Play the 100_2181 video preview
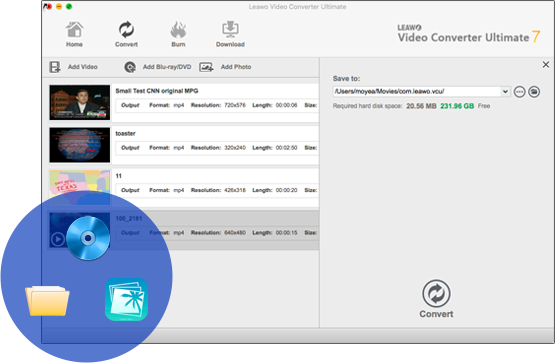Screen dimensions: 555x363 pyautogui.click(x=58, y=240)
